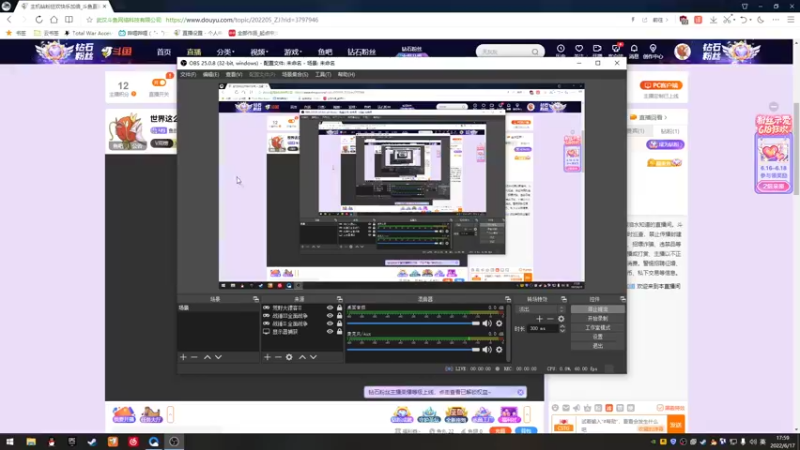Open the 帮助(H) menu in OBS
The height and width of the screenshot is (450, 800).
(x=346, y=74)
